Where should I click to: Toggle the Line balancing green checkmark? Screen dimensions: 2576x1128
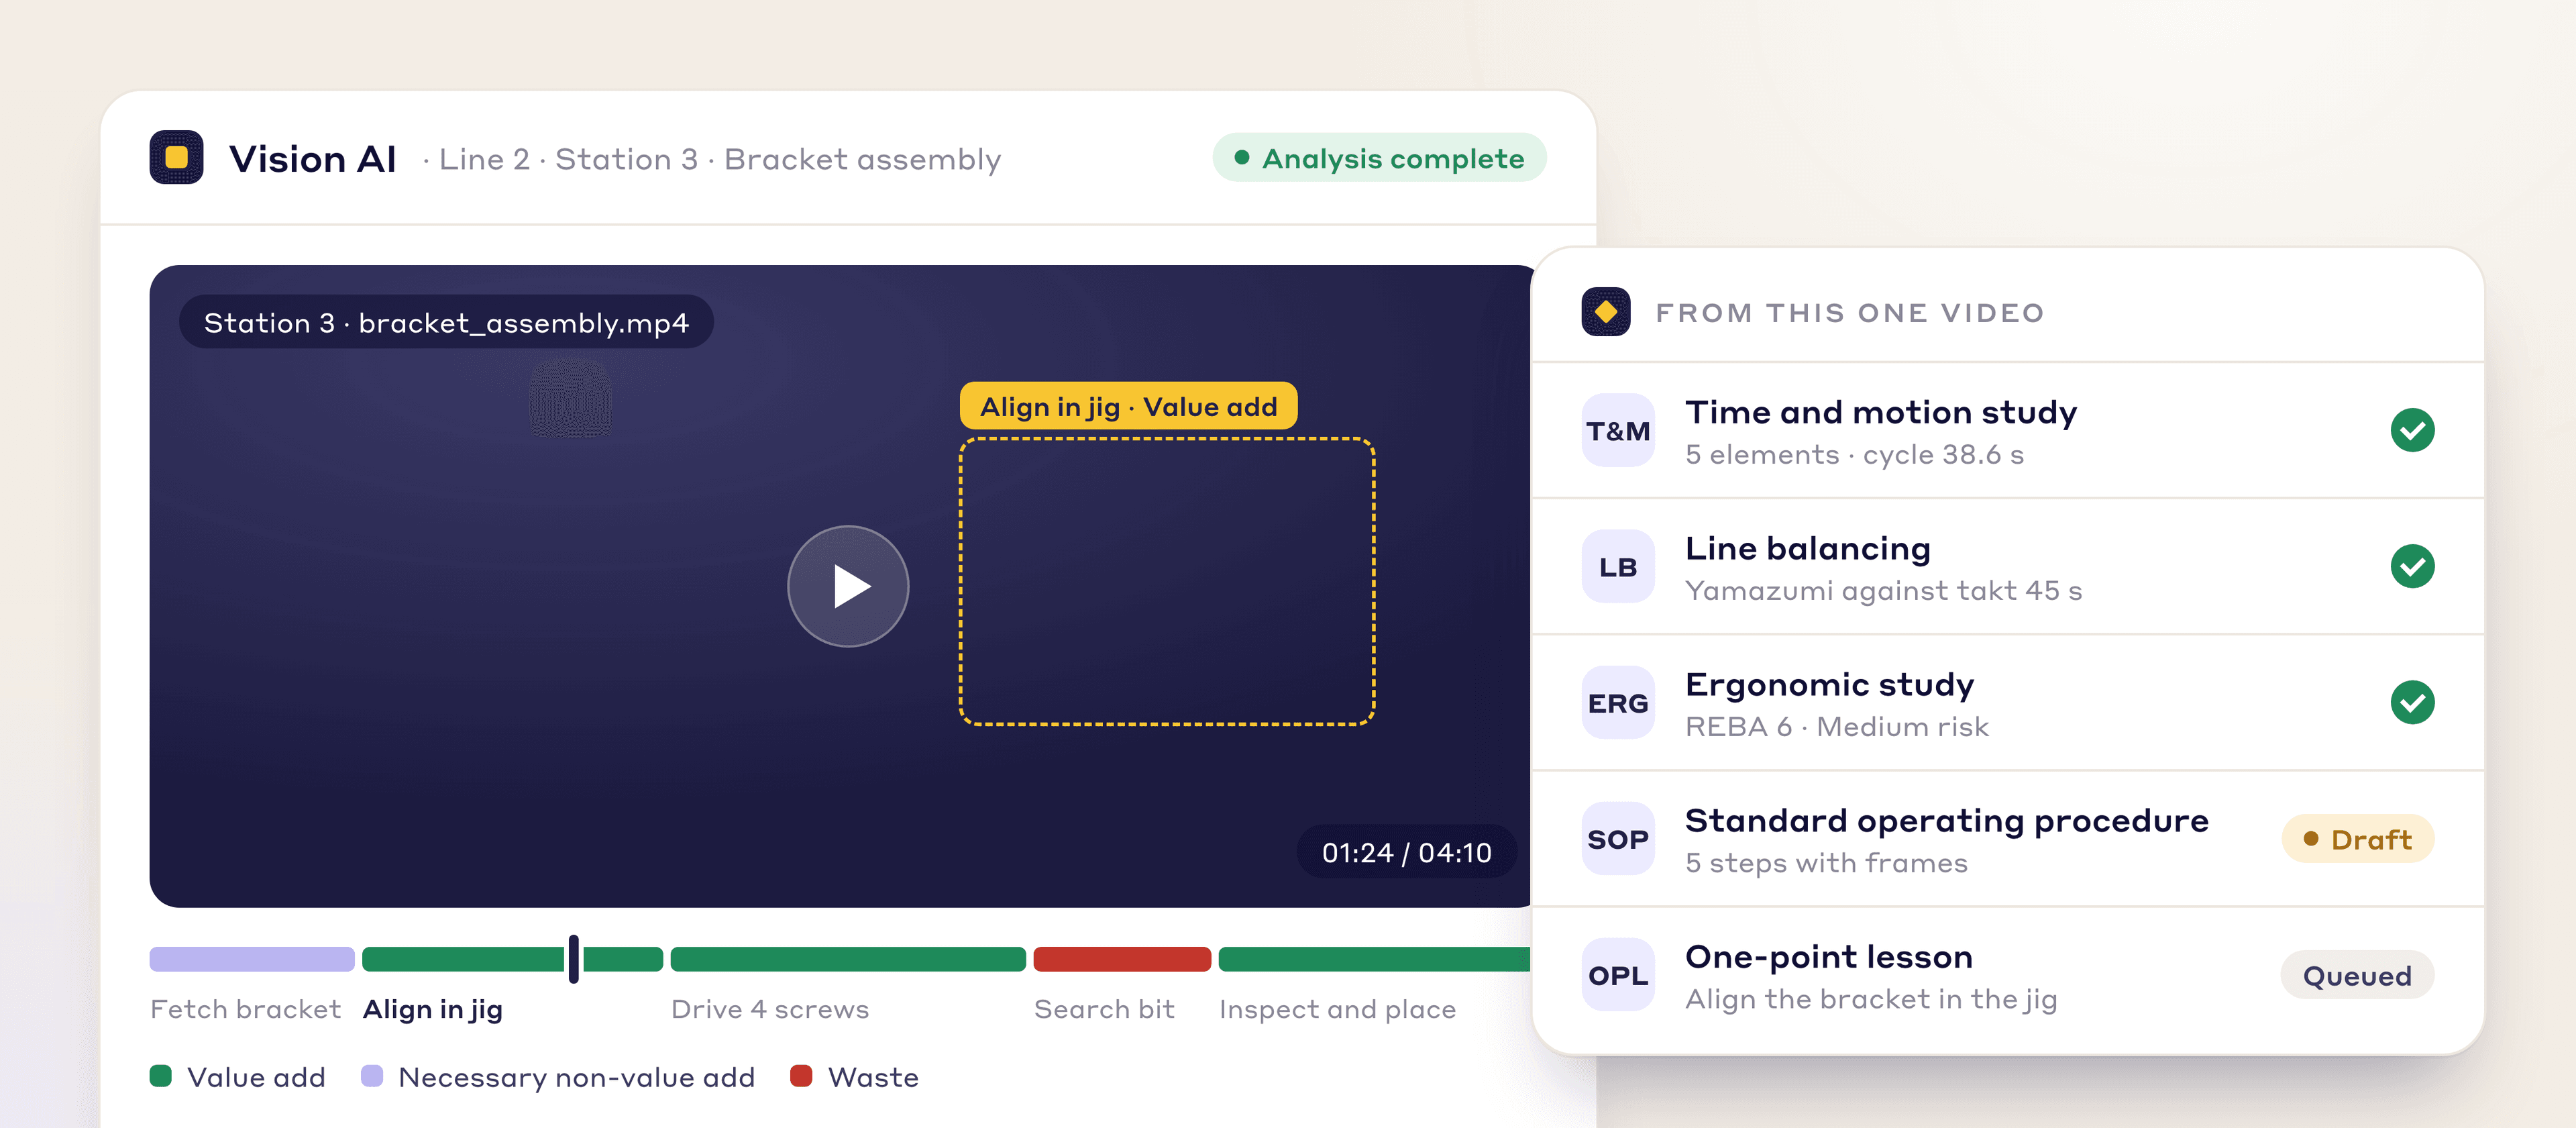point(2411,566)
